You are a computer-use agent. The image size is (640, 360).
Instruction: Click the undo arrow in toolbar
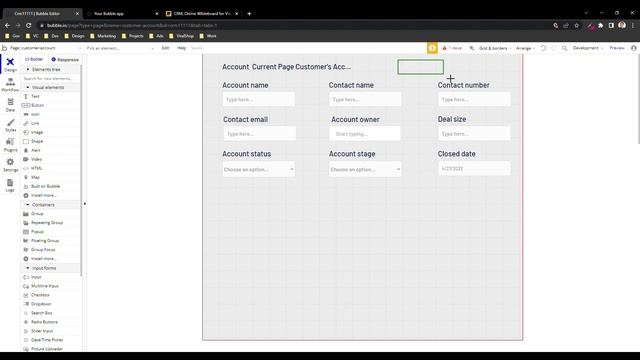(543, 48)
